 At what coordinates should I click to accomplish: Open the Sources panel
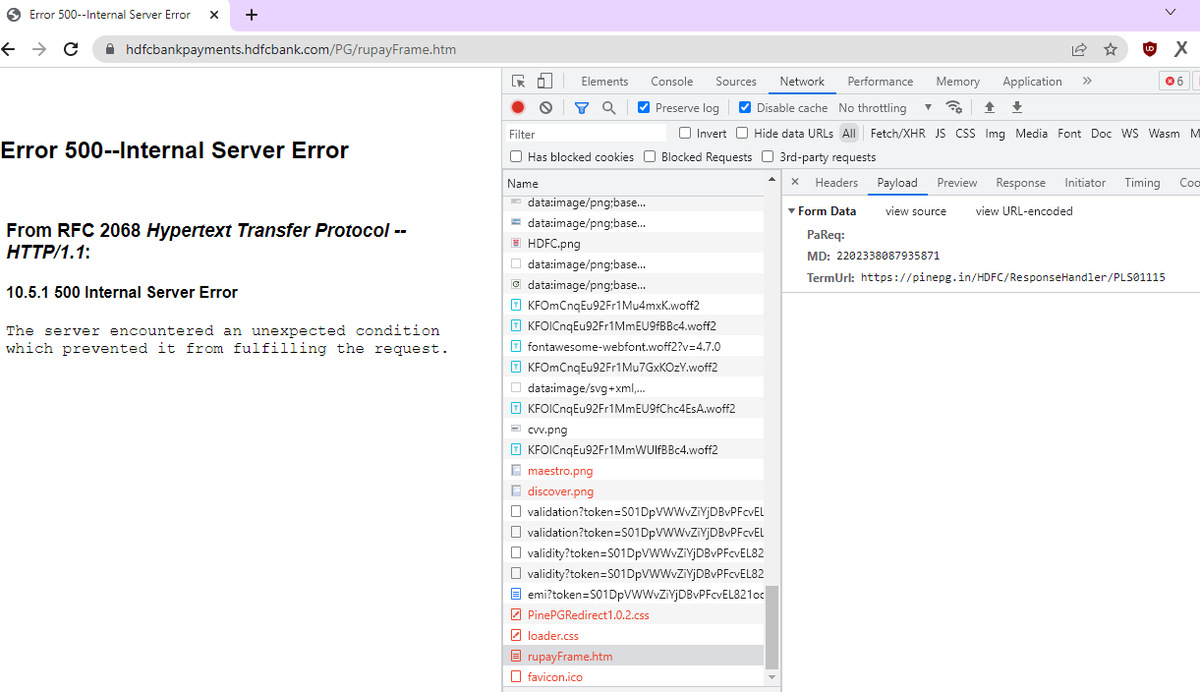(x=736, y=81)
